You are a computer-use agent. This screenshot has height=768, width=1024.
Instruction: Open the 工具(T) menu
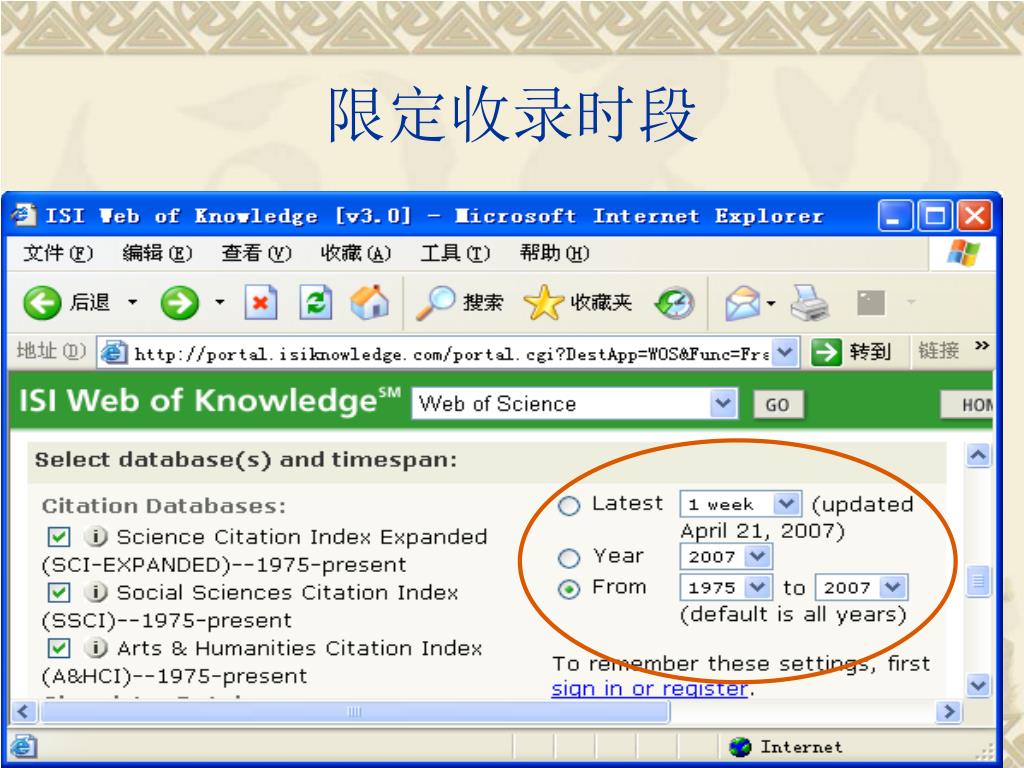(455, 253)
